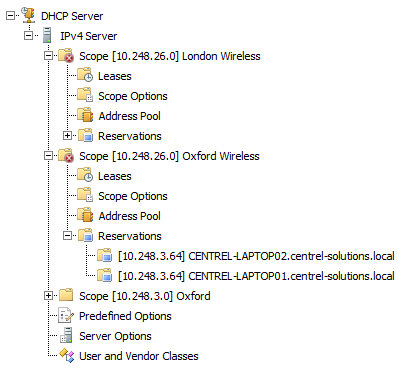Click Reservations icon under Oxford Wireless
This screenshot has height=384, width=411.
pyautogui.click(x=85, y=235)
